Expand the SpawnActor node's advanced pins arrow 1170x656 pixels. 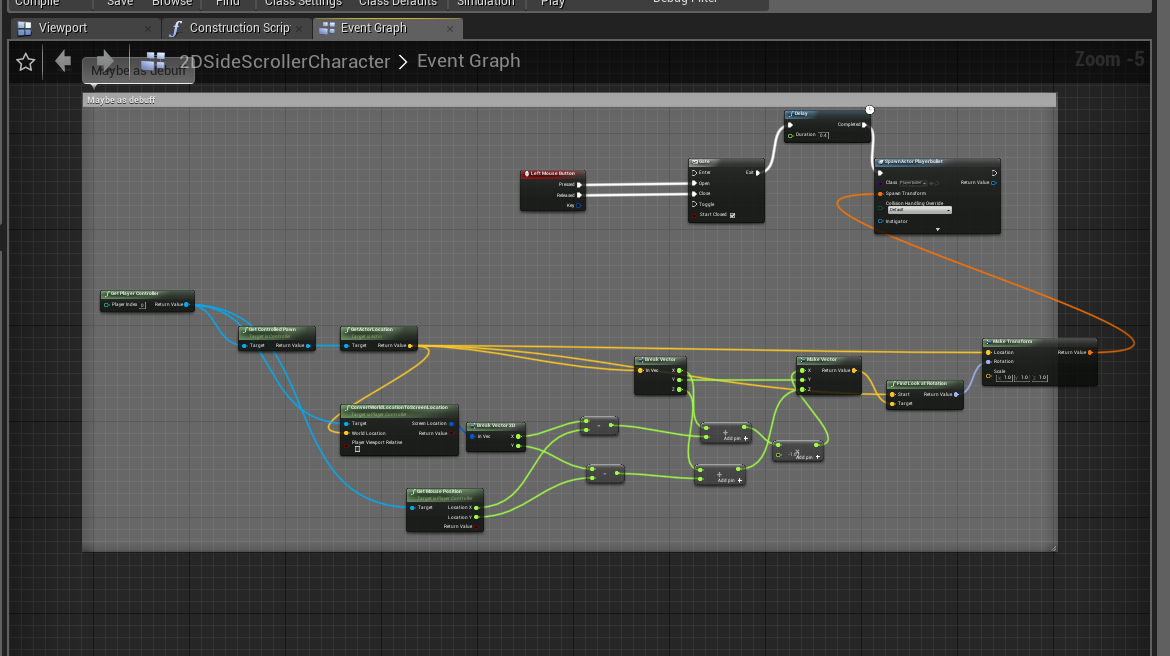point(937,229)
